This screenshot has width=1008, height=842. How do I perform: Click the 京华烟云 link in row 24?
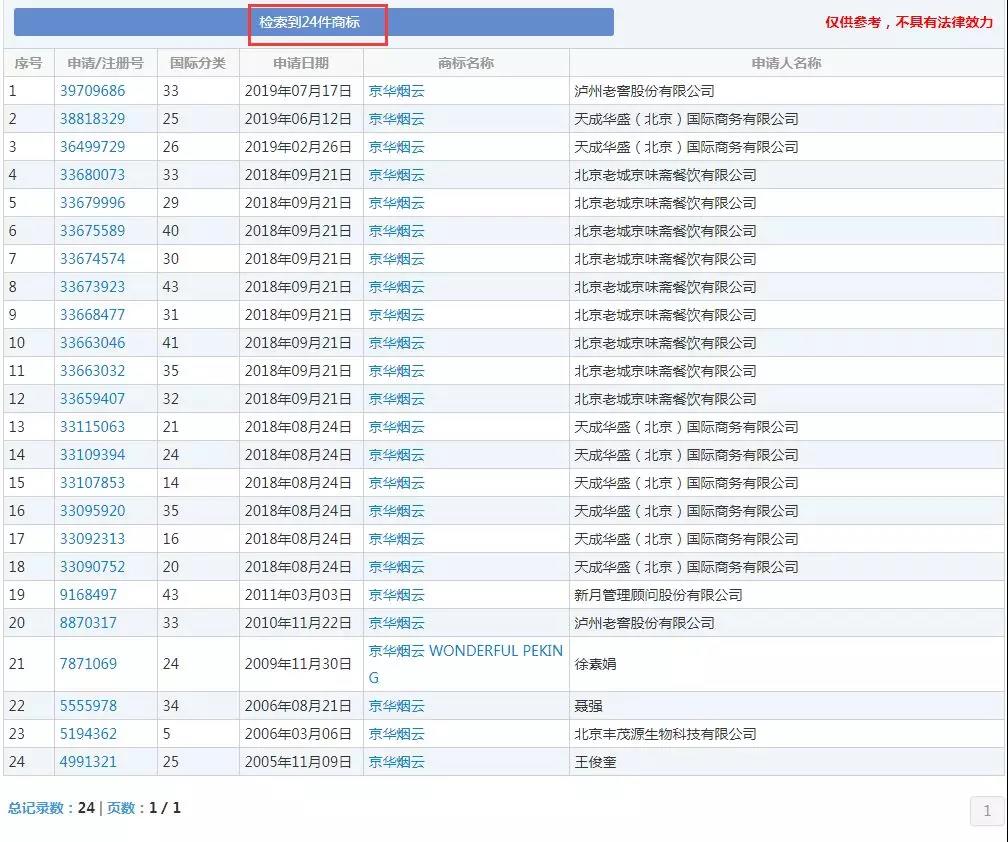[396, 761]
